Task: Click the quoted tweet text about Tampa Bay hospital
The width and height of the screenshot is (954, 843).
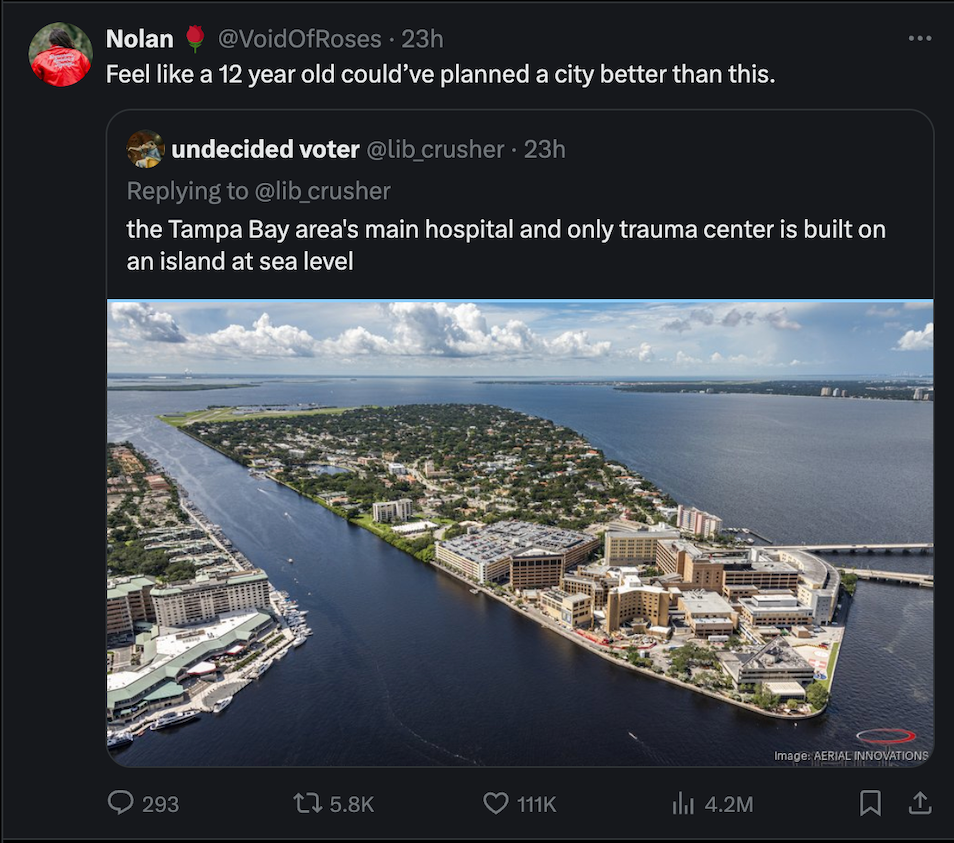Action: 505,245
